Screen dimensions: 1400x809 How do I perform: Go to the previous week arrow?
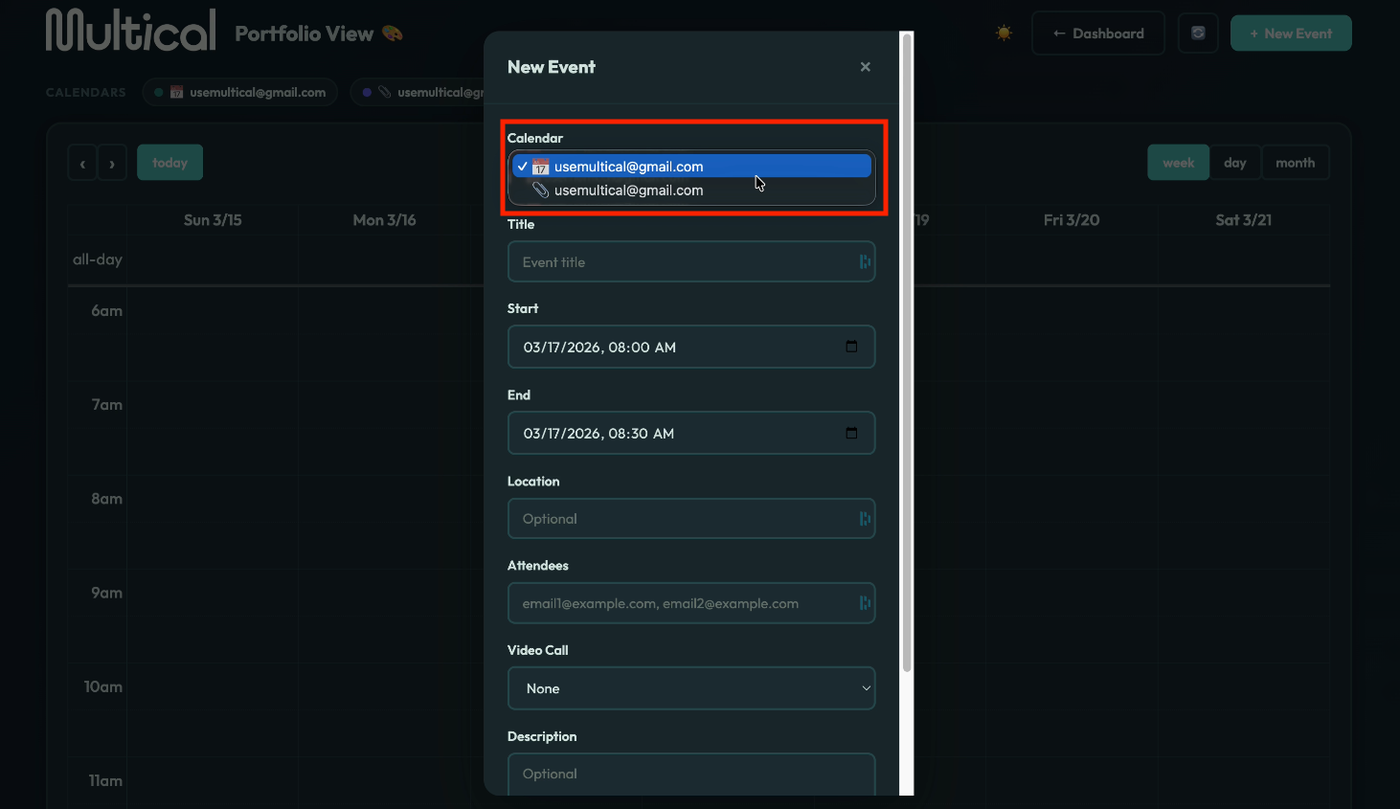click(82, 163)
